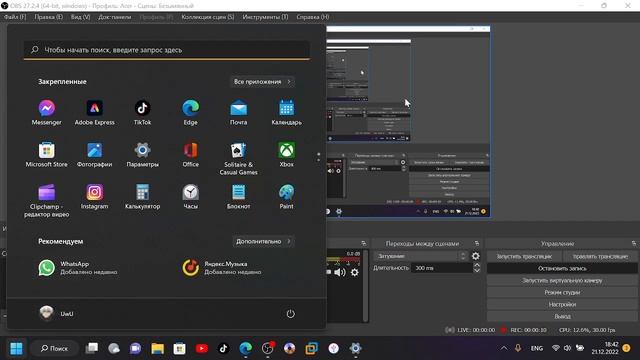The image size is (640, 360).
Task: Launch Edge from pinned apps
Action: pos(191,113)
